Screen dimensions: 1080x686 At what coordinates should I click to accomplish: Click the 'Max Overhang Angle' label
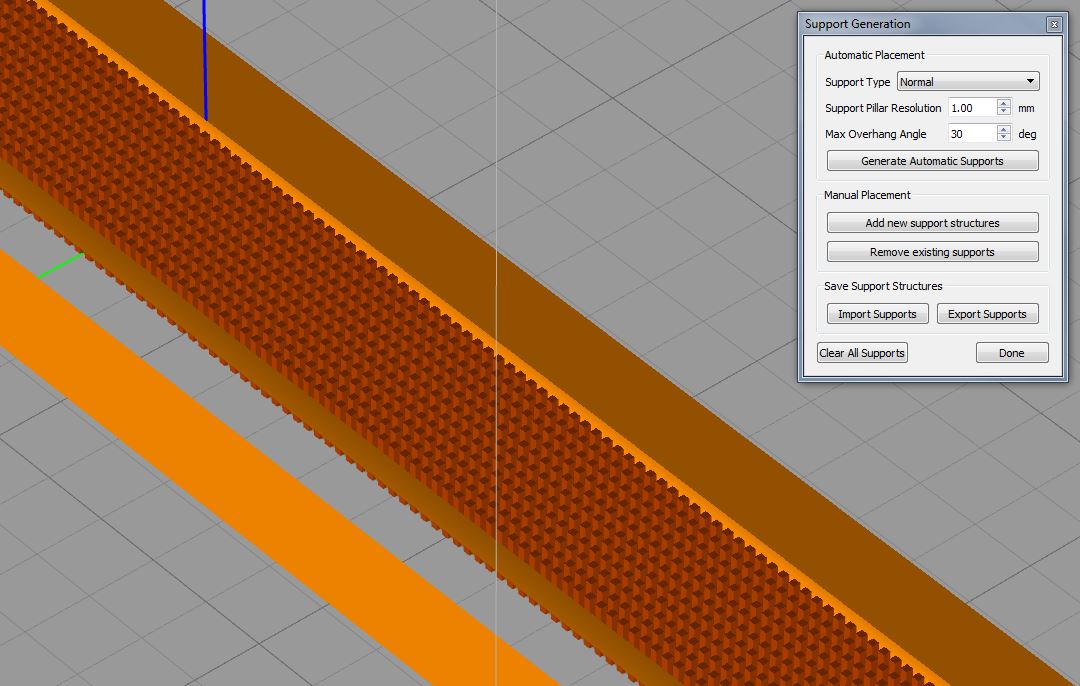pos(875,134)
